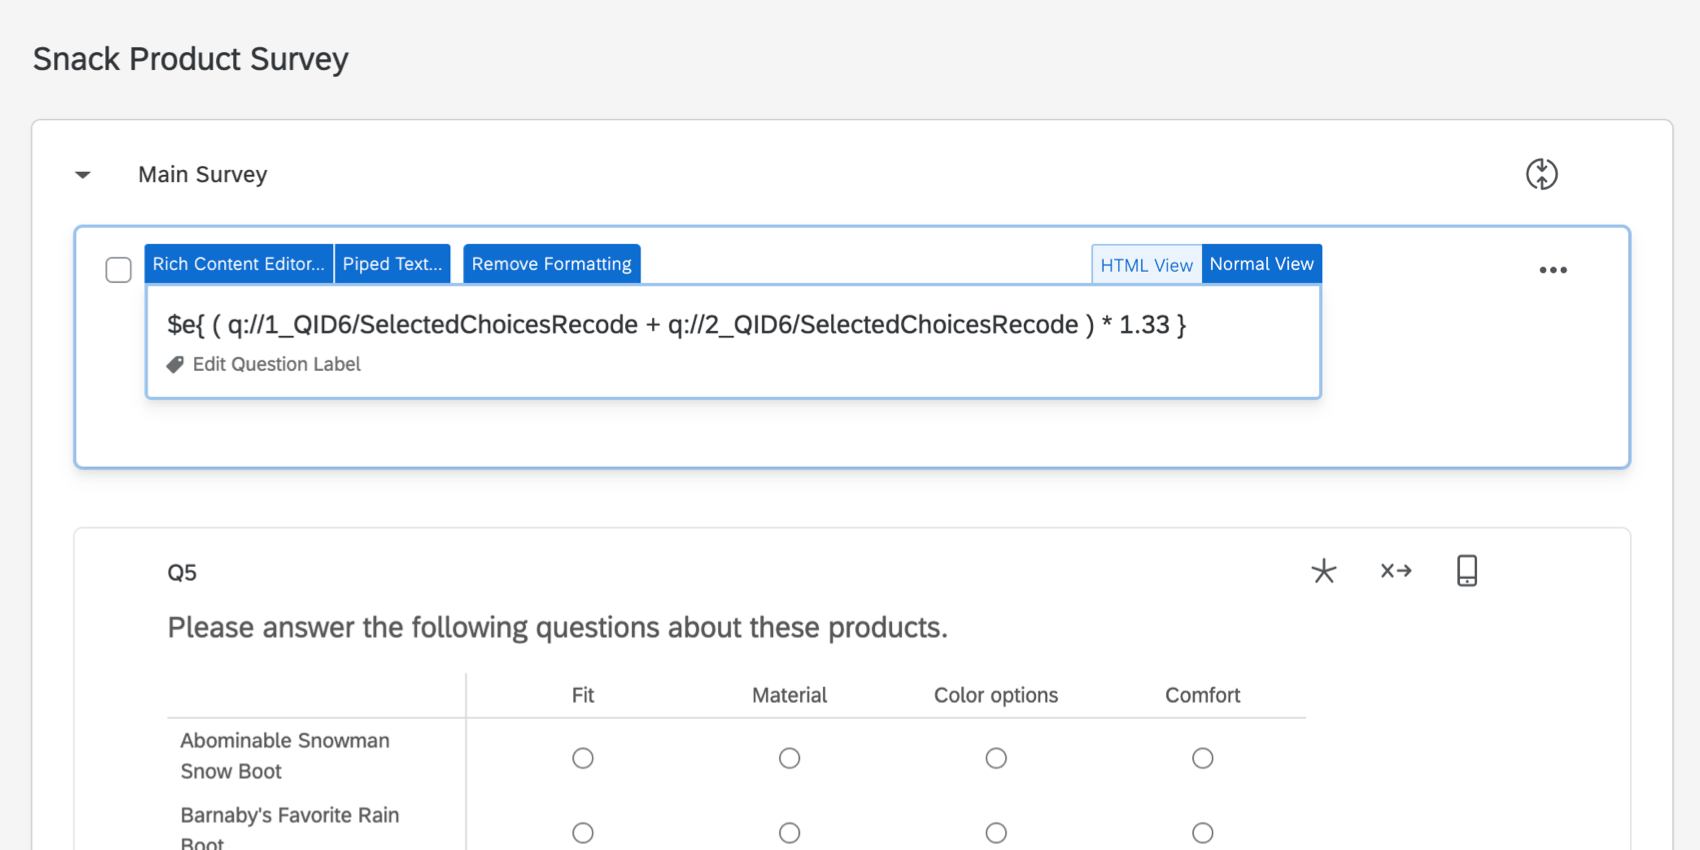Viewport: 1700px width, 850px height.
Task: Select Material for Barnaby's Favorite Rain Boot
Action: (x=789, y=832)
